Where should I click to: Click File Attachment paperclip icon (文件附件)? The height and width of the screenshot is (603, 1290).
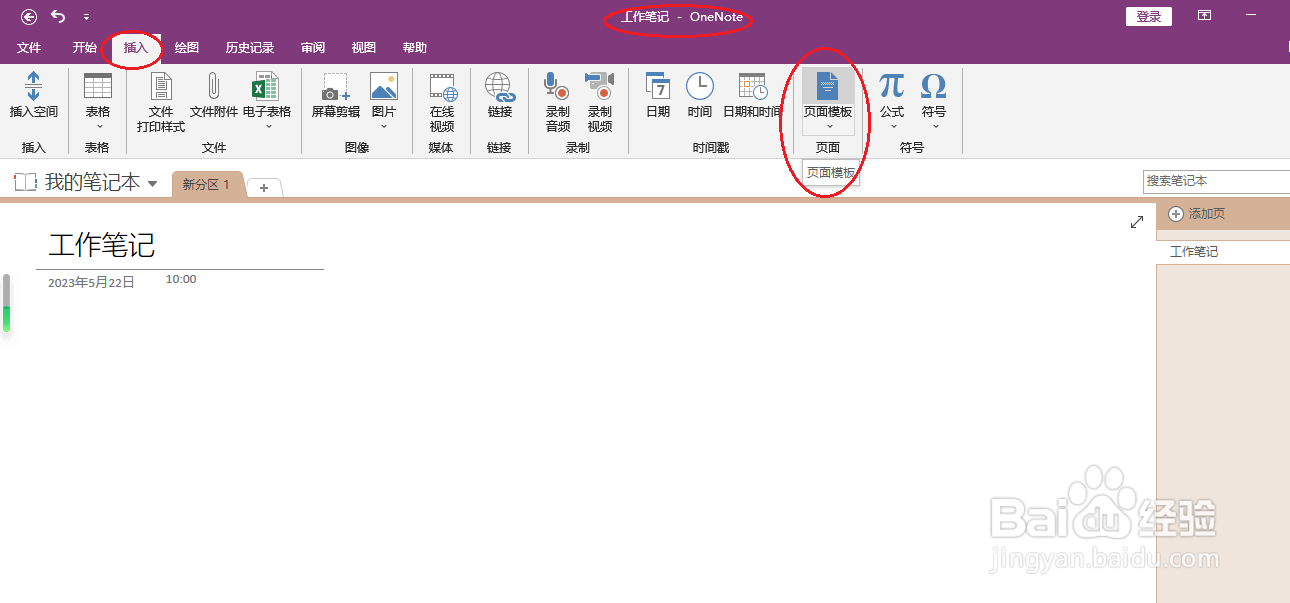pyautogui.click(x=213, y=86)
